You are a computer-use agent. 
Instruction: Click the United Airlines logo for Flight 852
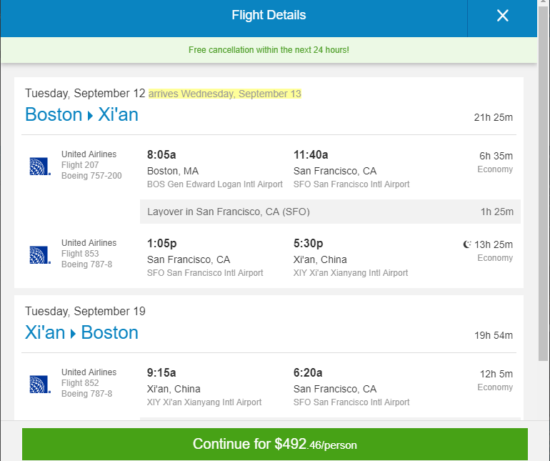coord(40,384)
